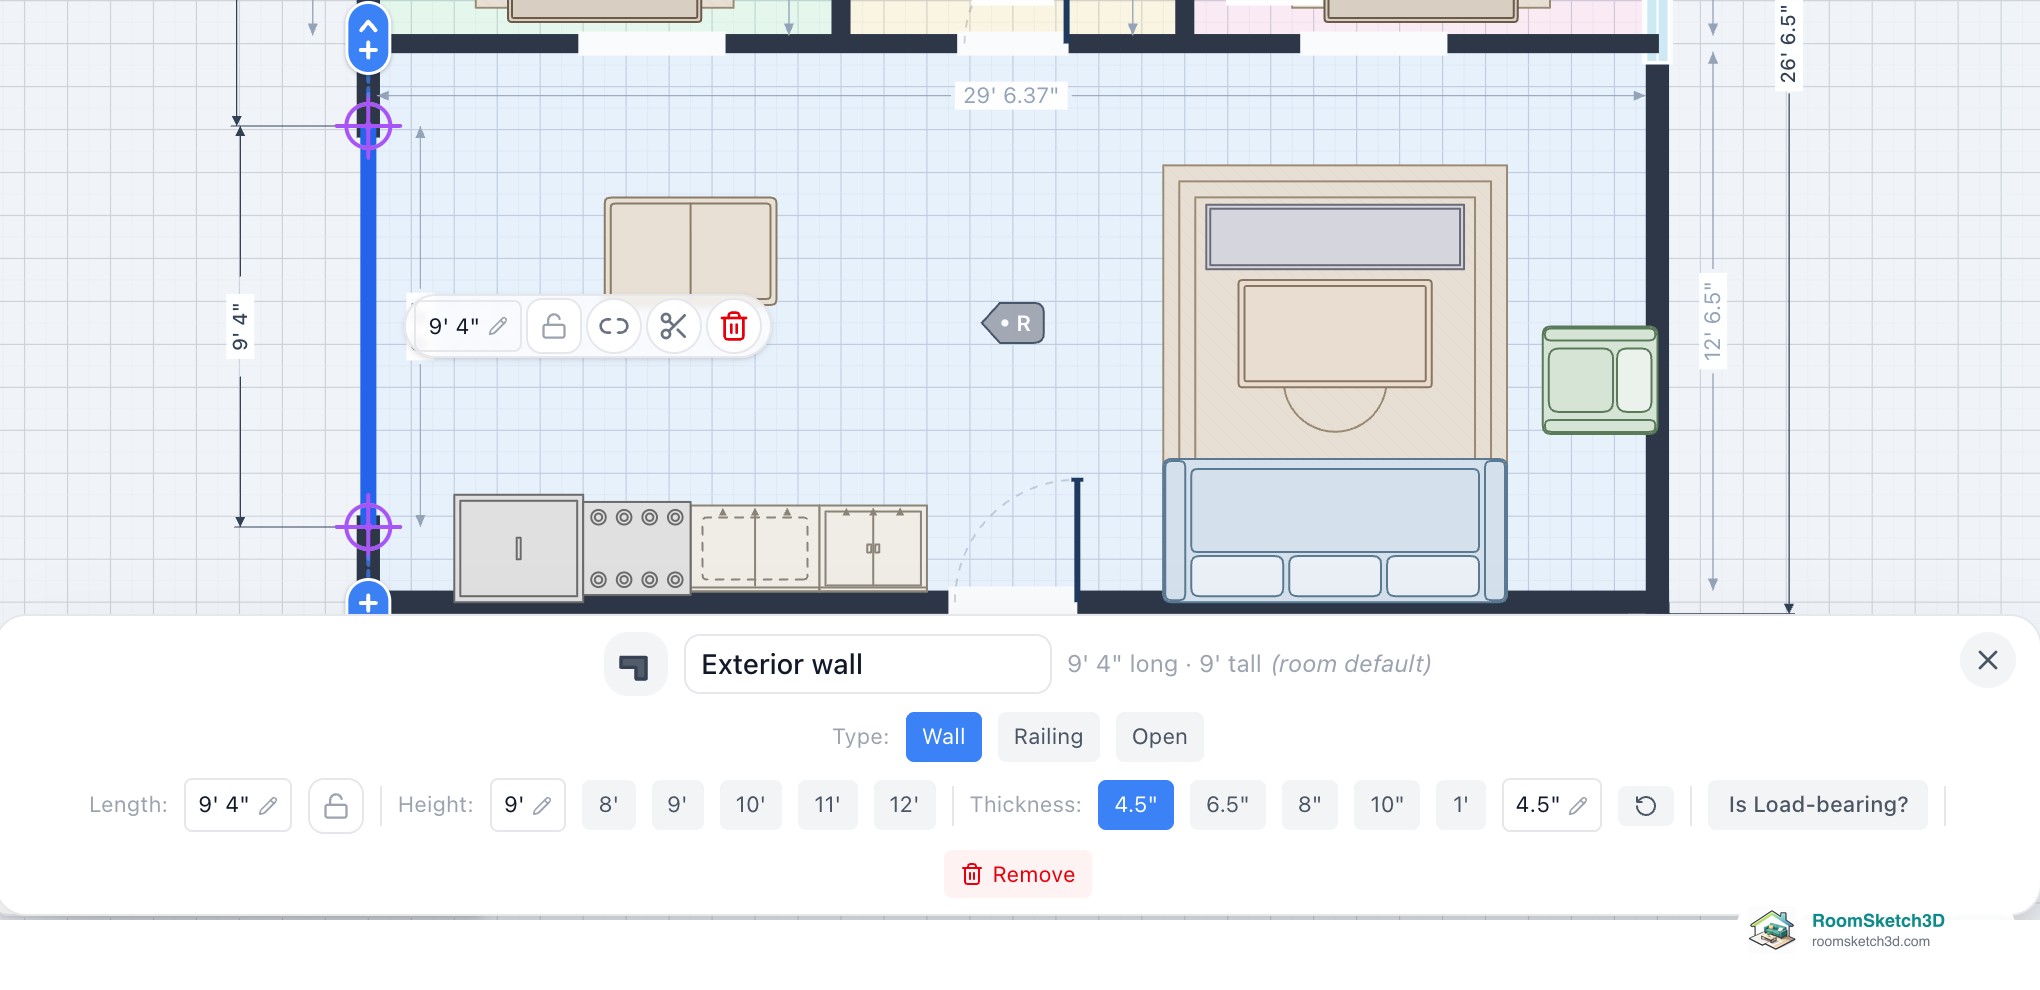
Task: Select the stove with eight burners
Action: (x=636, y=548)
